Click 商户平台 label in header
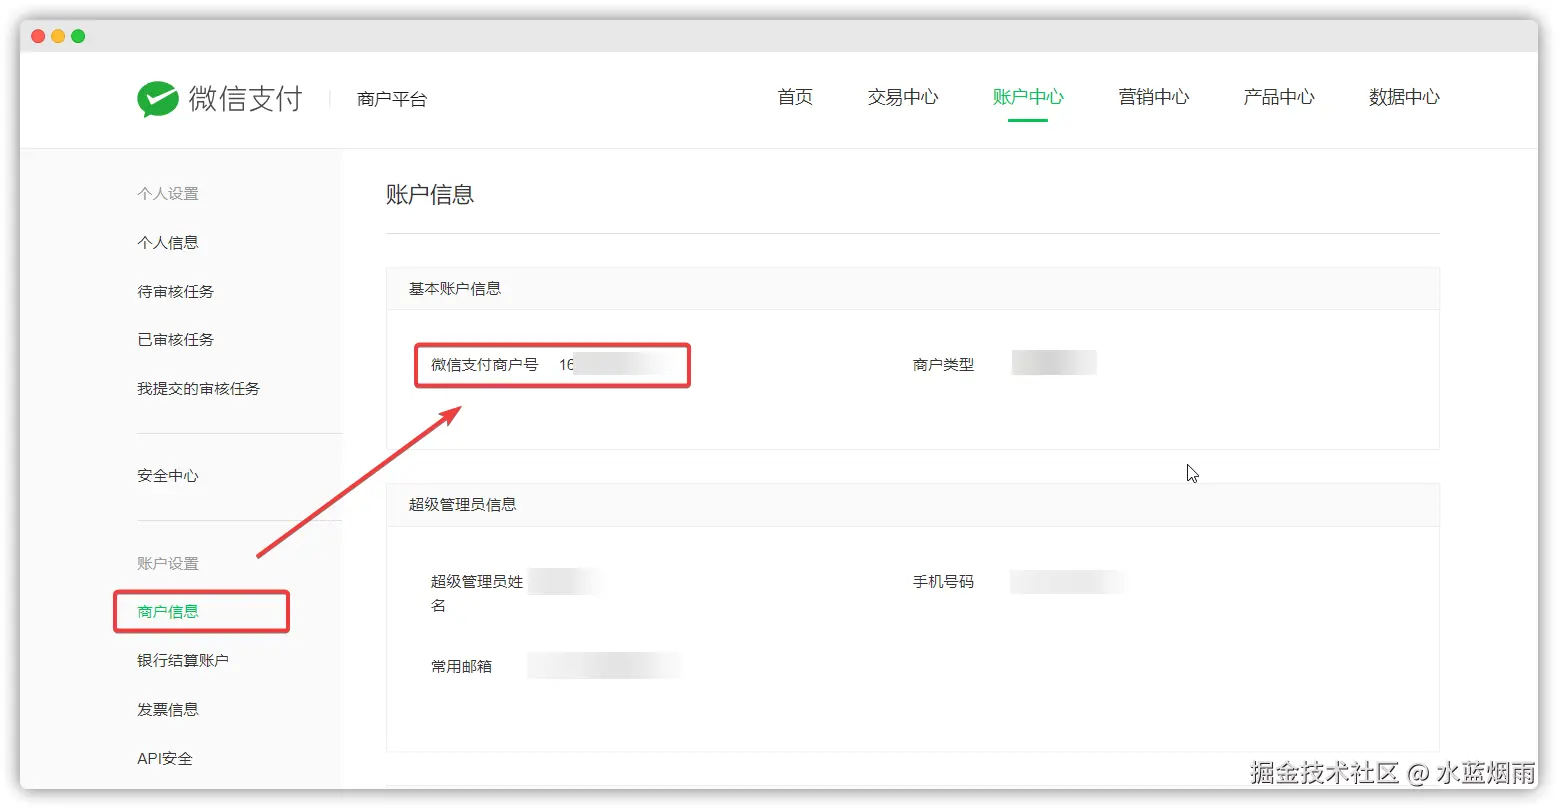1558x809 pixels. pos(392,99)
